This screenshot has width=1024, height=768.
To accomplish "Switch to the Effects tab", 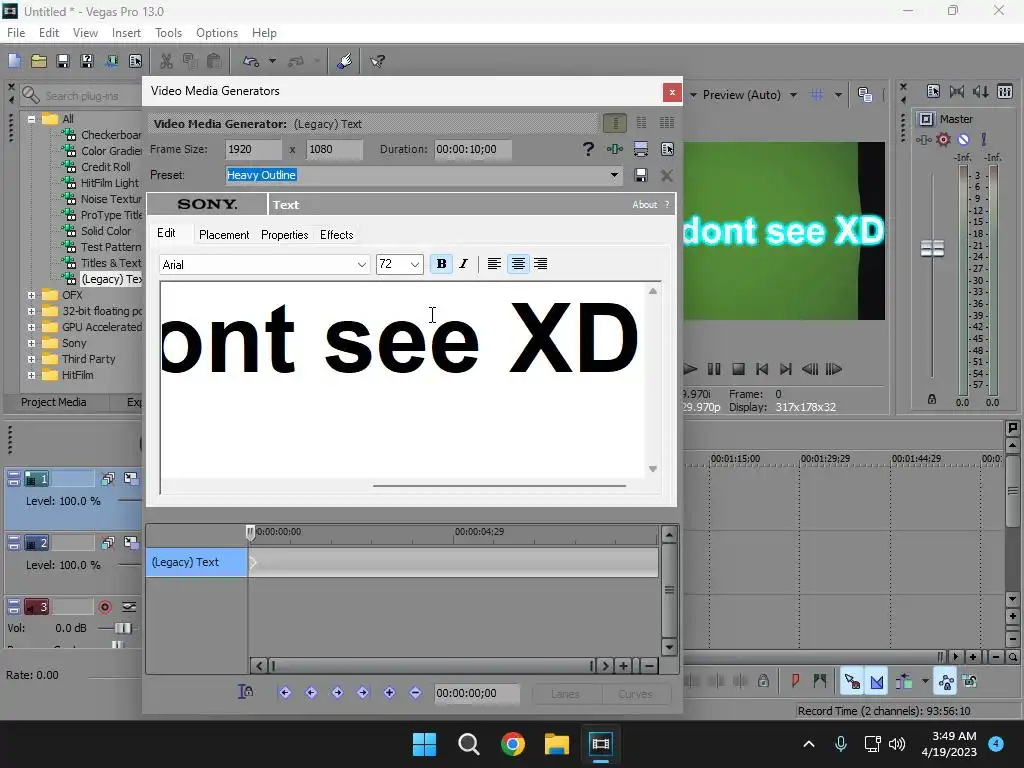I will [x=336, y=234].
